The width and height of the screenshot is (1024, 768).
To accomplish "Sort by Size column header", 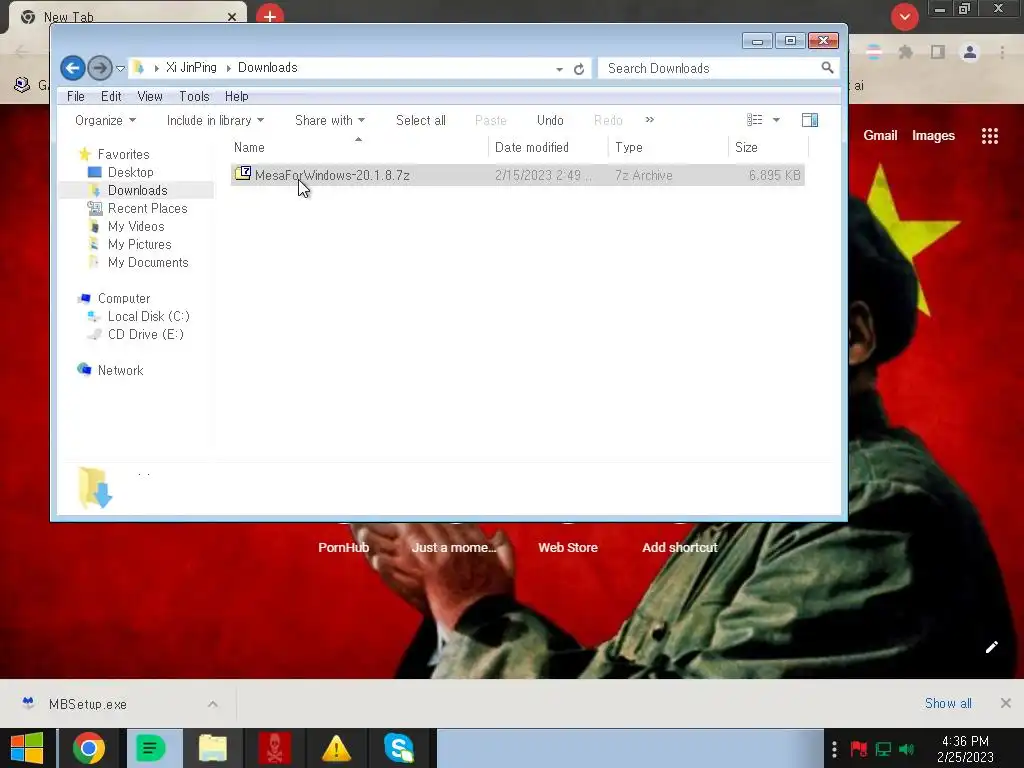I will [x=746, y=148].
